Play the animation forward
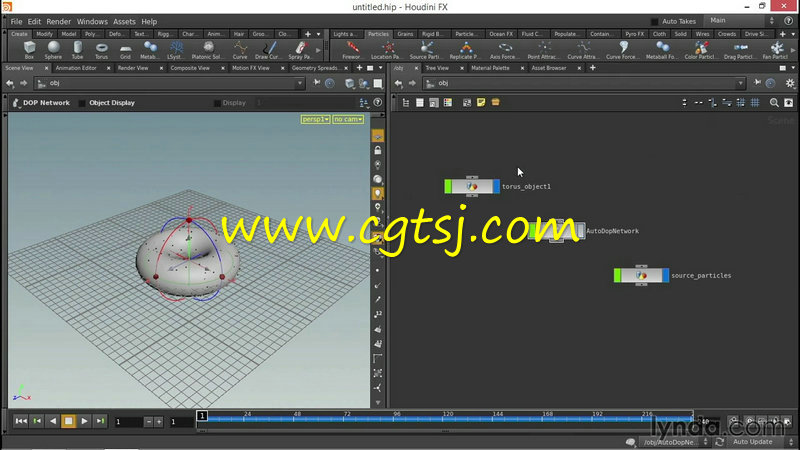This screenshot has width=800, height=450. coord(84,421)
